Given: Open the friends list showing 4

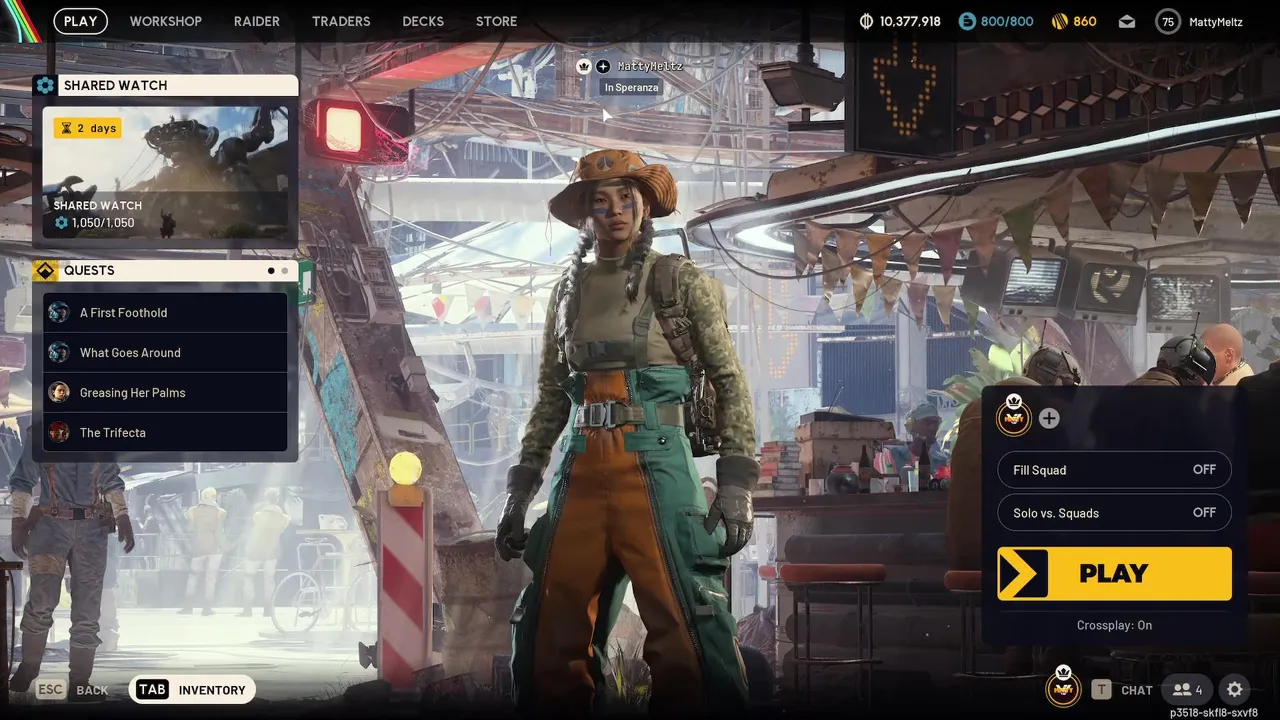Looking at the screenshot, I should pyautogui.click(x=1187, y=689).
